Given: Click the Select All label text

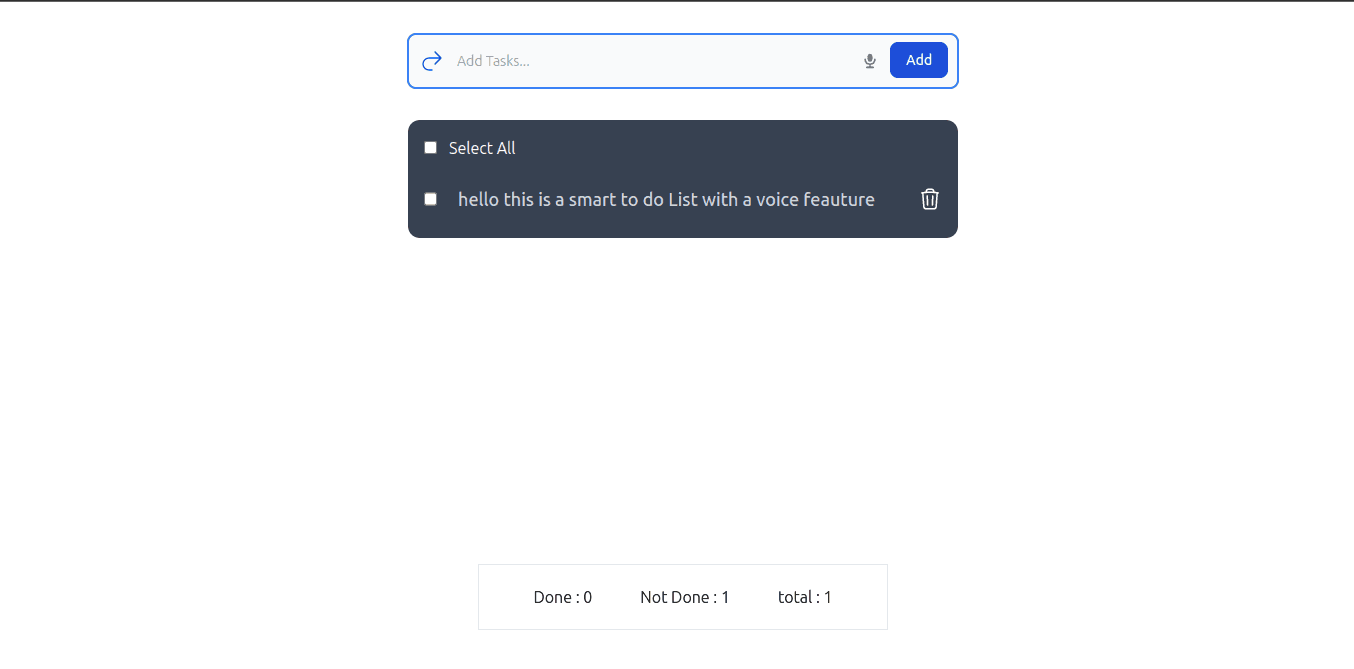Looking at the screenshot, I should 482,147.
